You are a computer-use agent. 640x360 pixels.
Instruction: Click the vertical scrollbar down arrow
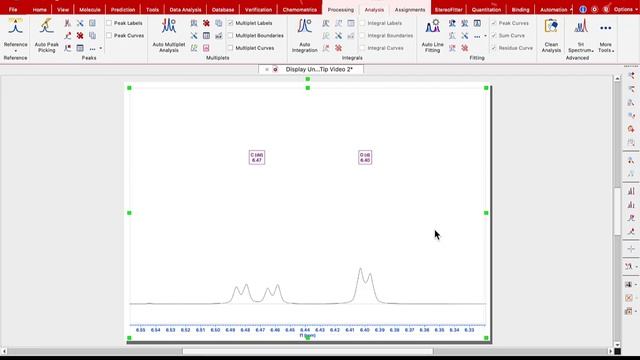point(617,344)
